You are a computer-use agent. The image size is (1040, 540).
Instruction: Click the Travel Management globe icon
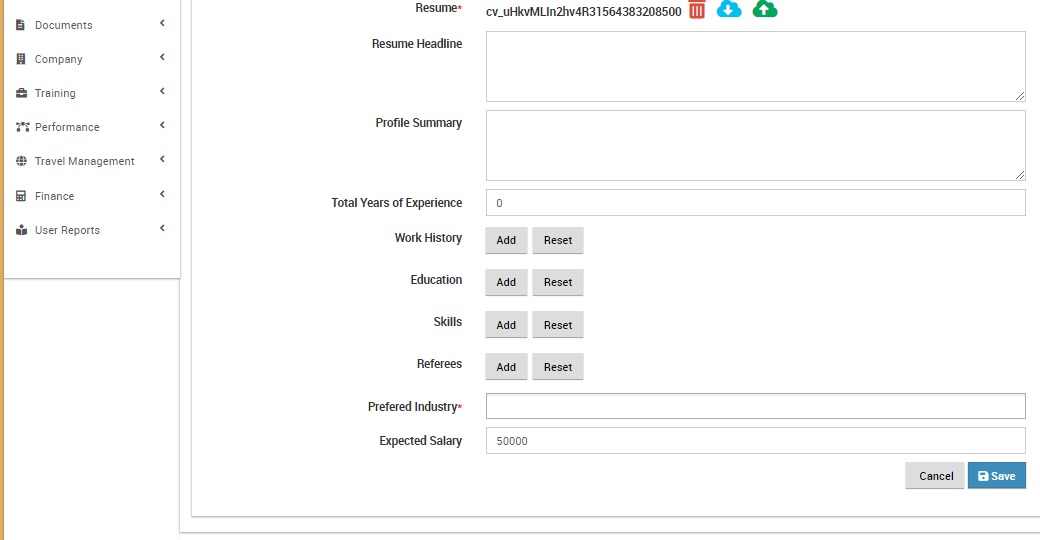click(21, 161)
